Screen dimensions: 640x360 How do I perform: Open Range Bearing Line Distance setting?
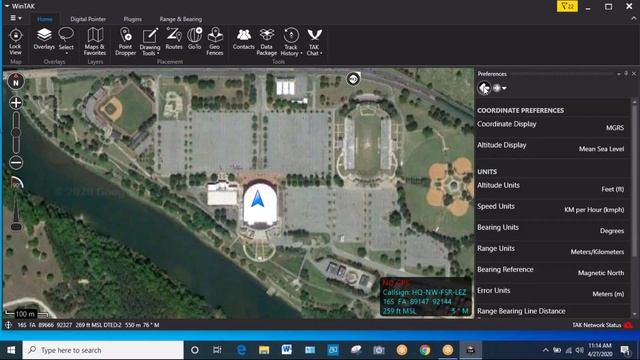pos(551,311)
